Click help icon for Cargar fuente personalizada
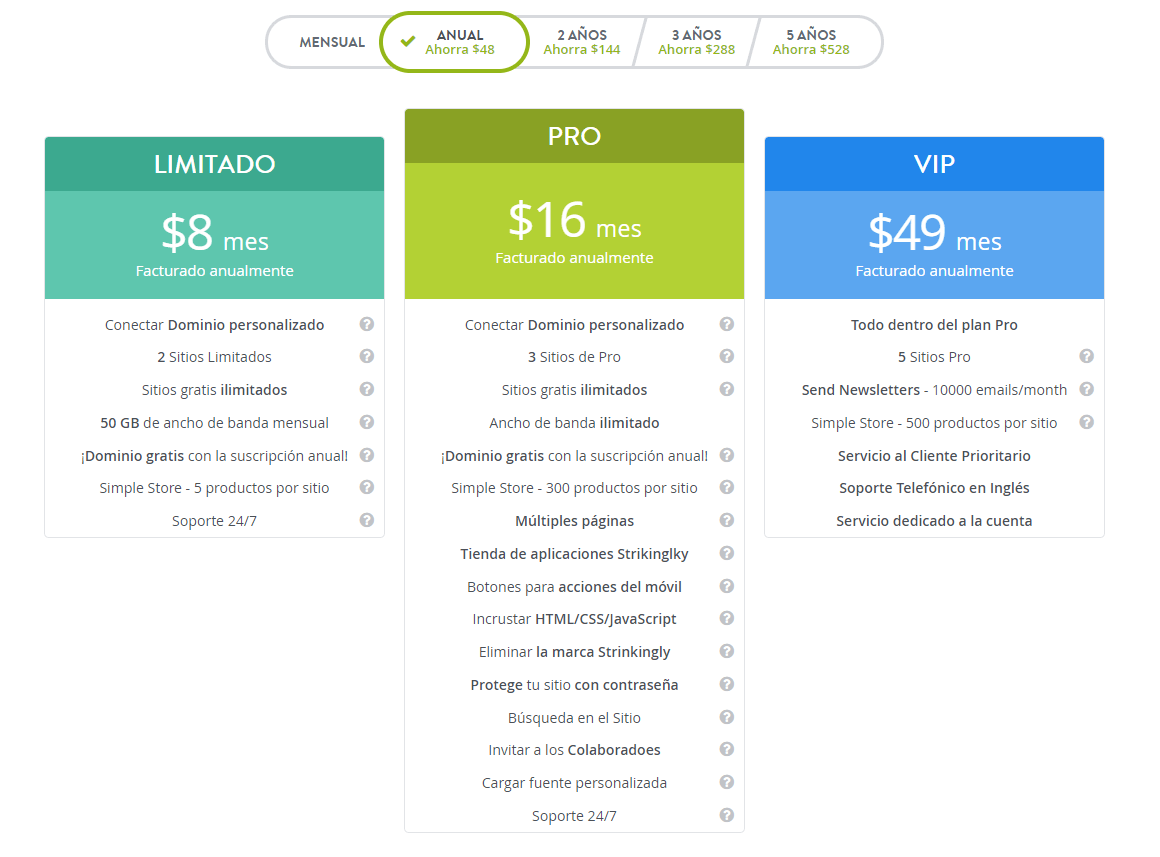The width and height of the screenshot is (1160, 857). click(x=726, y=782)
